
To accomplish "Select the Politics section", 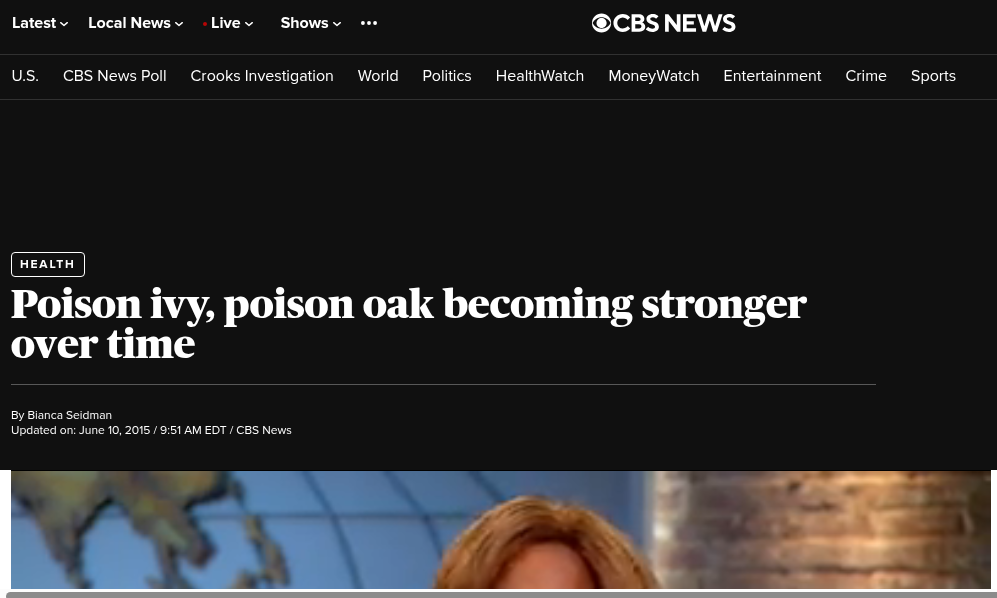I will 447,76.
